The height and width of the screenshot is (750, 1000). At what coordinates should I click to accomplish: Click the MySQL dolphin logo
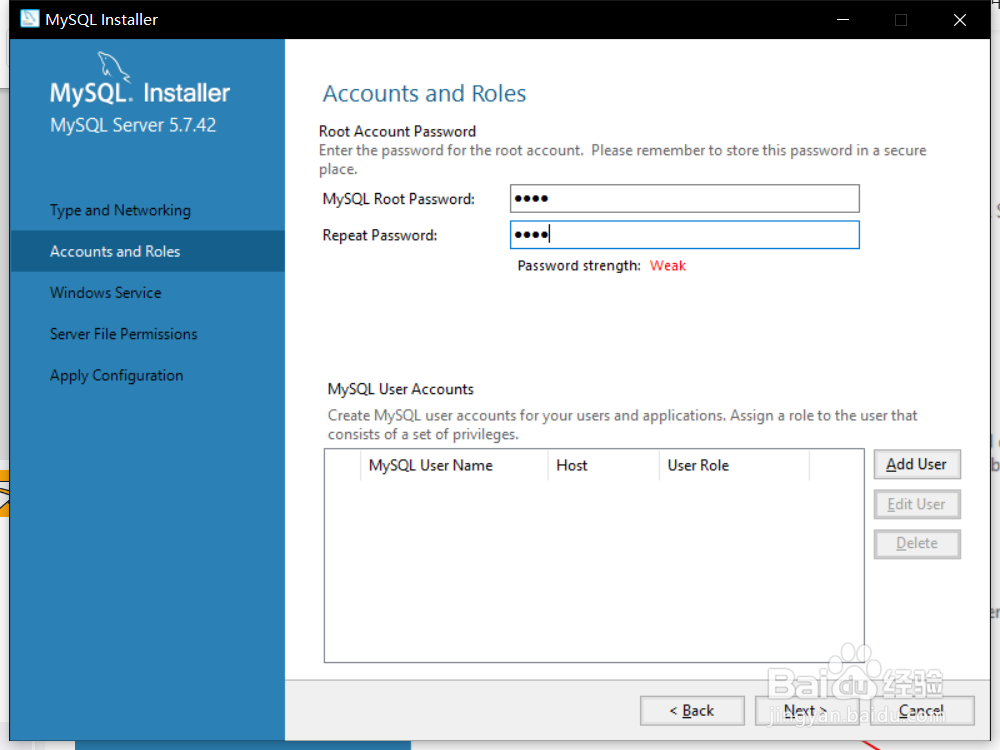[114, 67]
